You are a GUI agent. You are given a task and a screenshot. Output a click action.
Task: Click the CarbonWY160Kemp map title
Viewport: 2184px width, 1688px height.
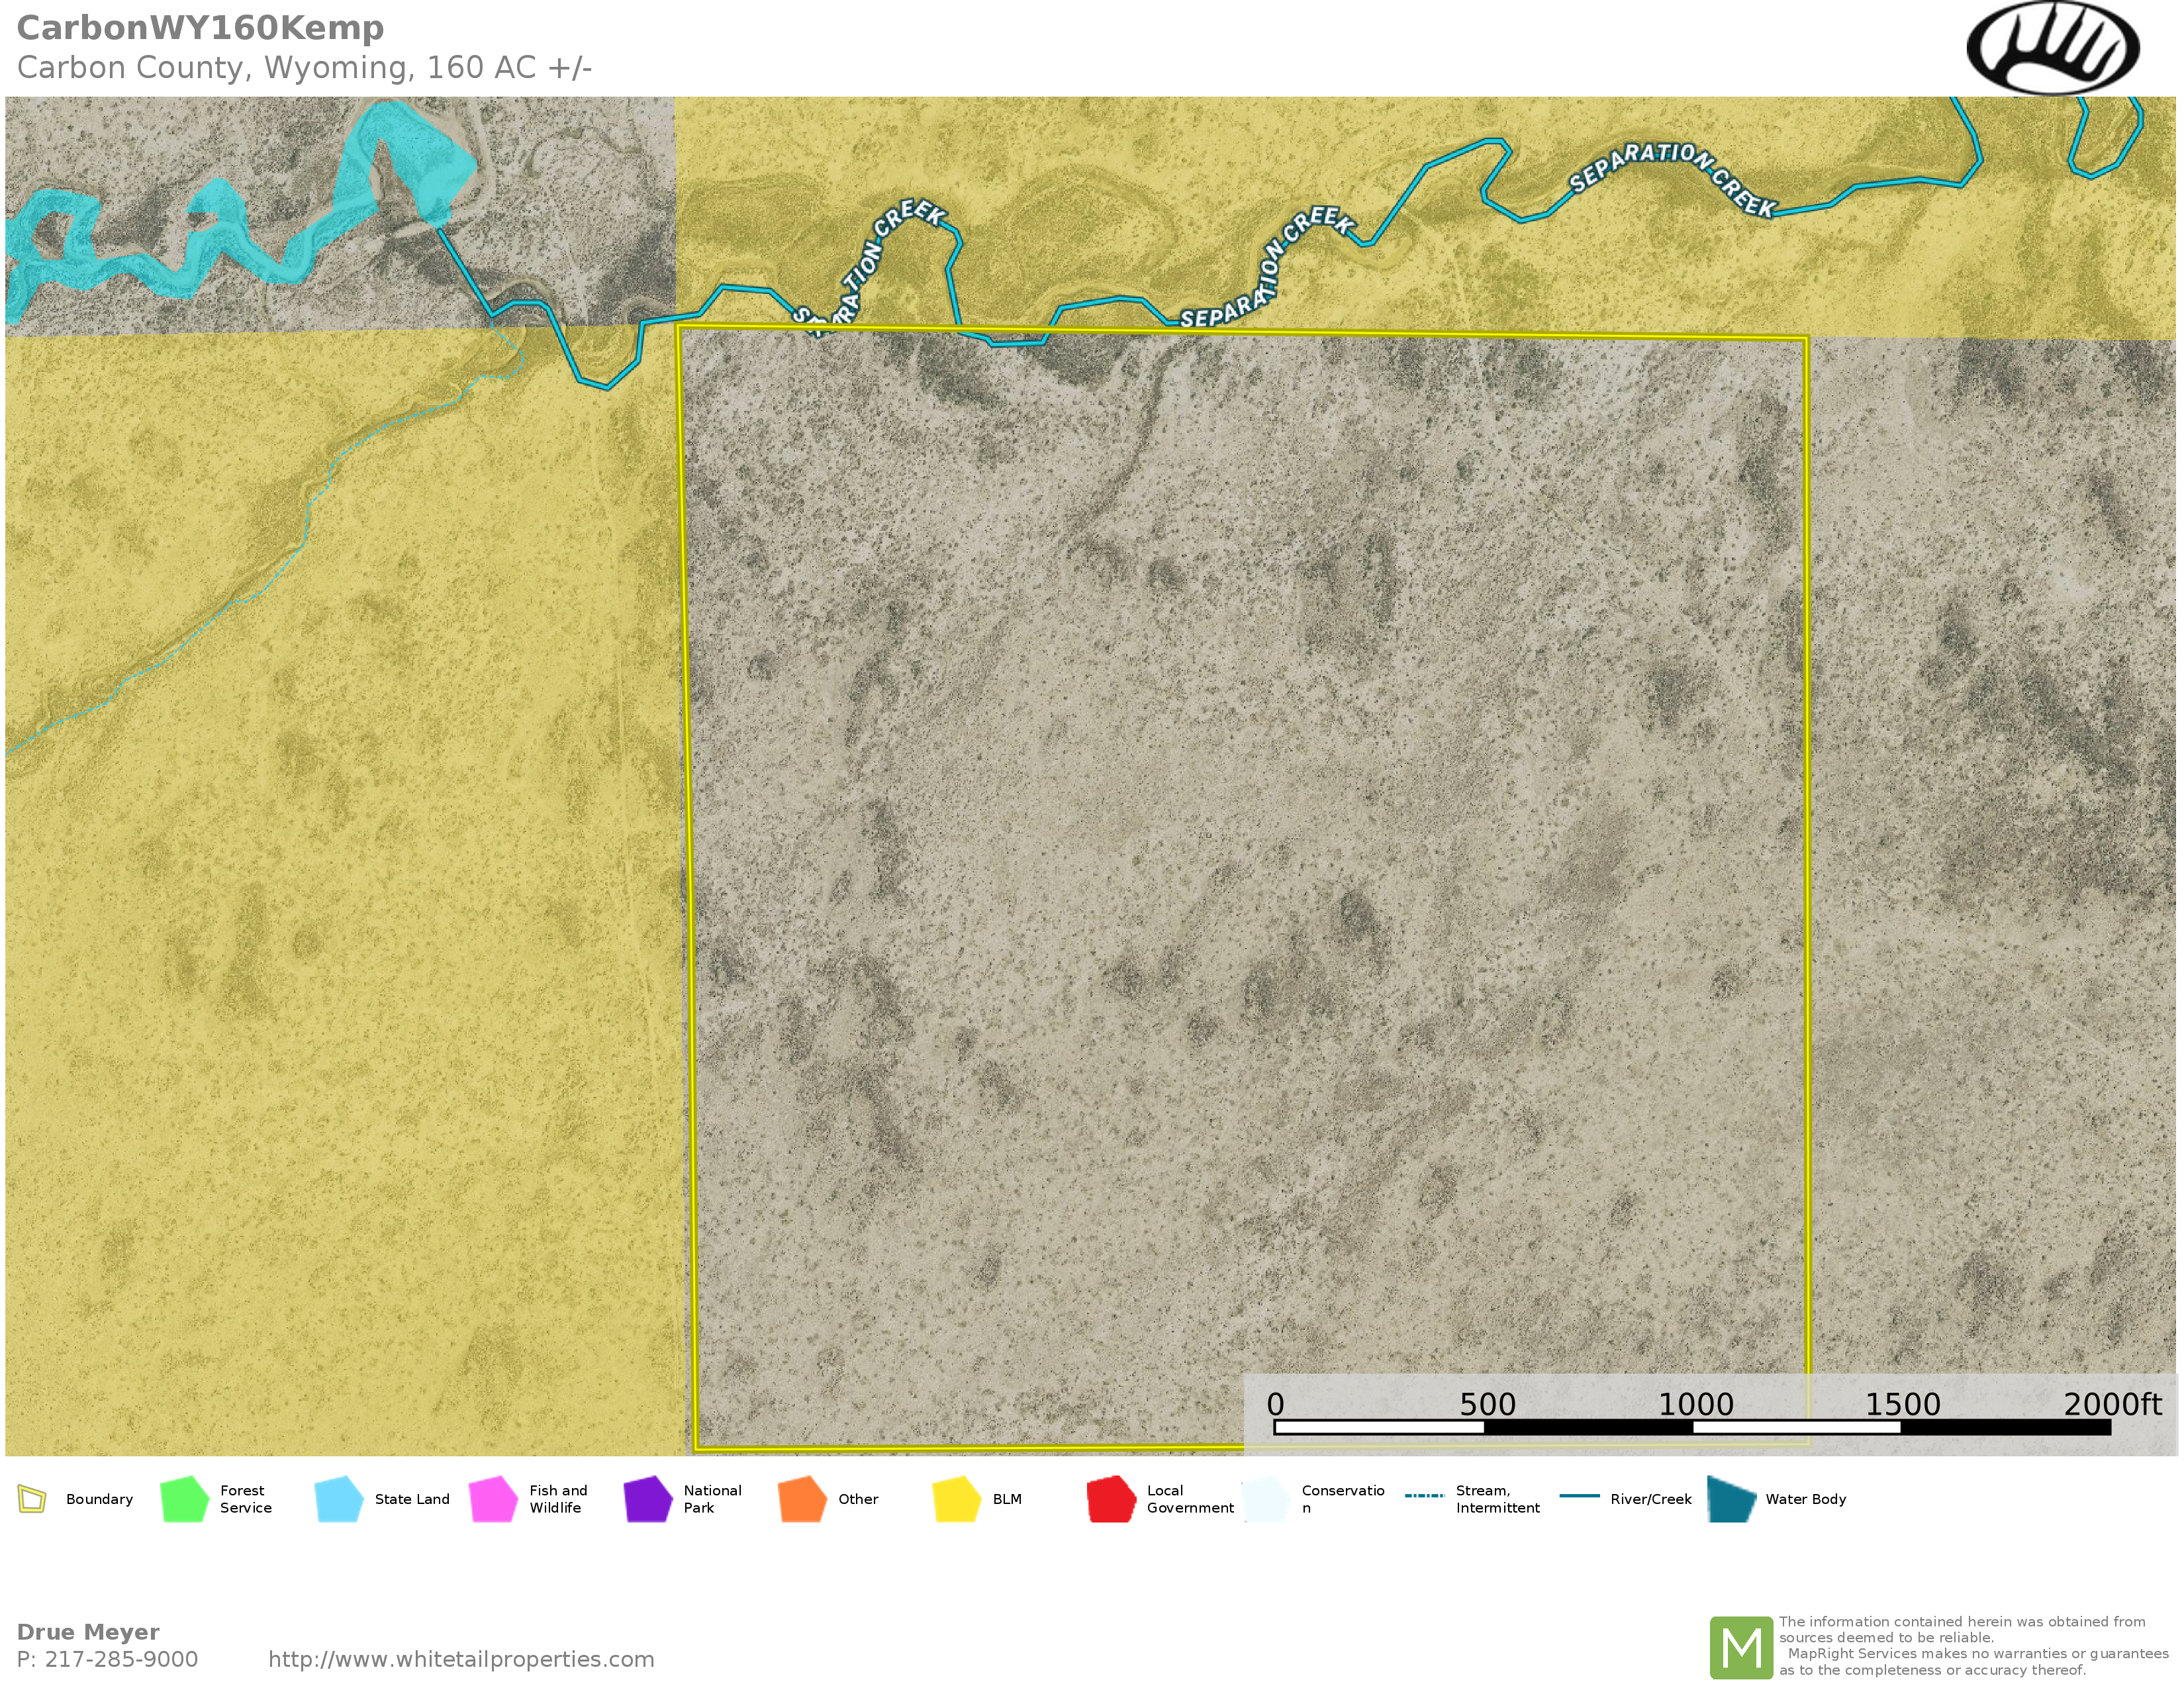pos(200,28)
